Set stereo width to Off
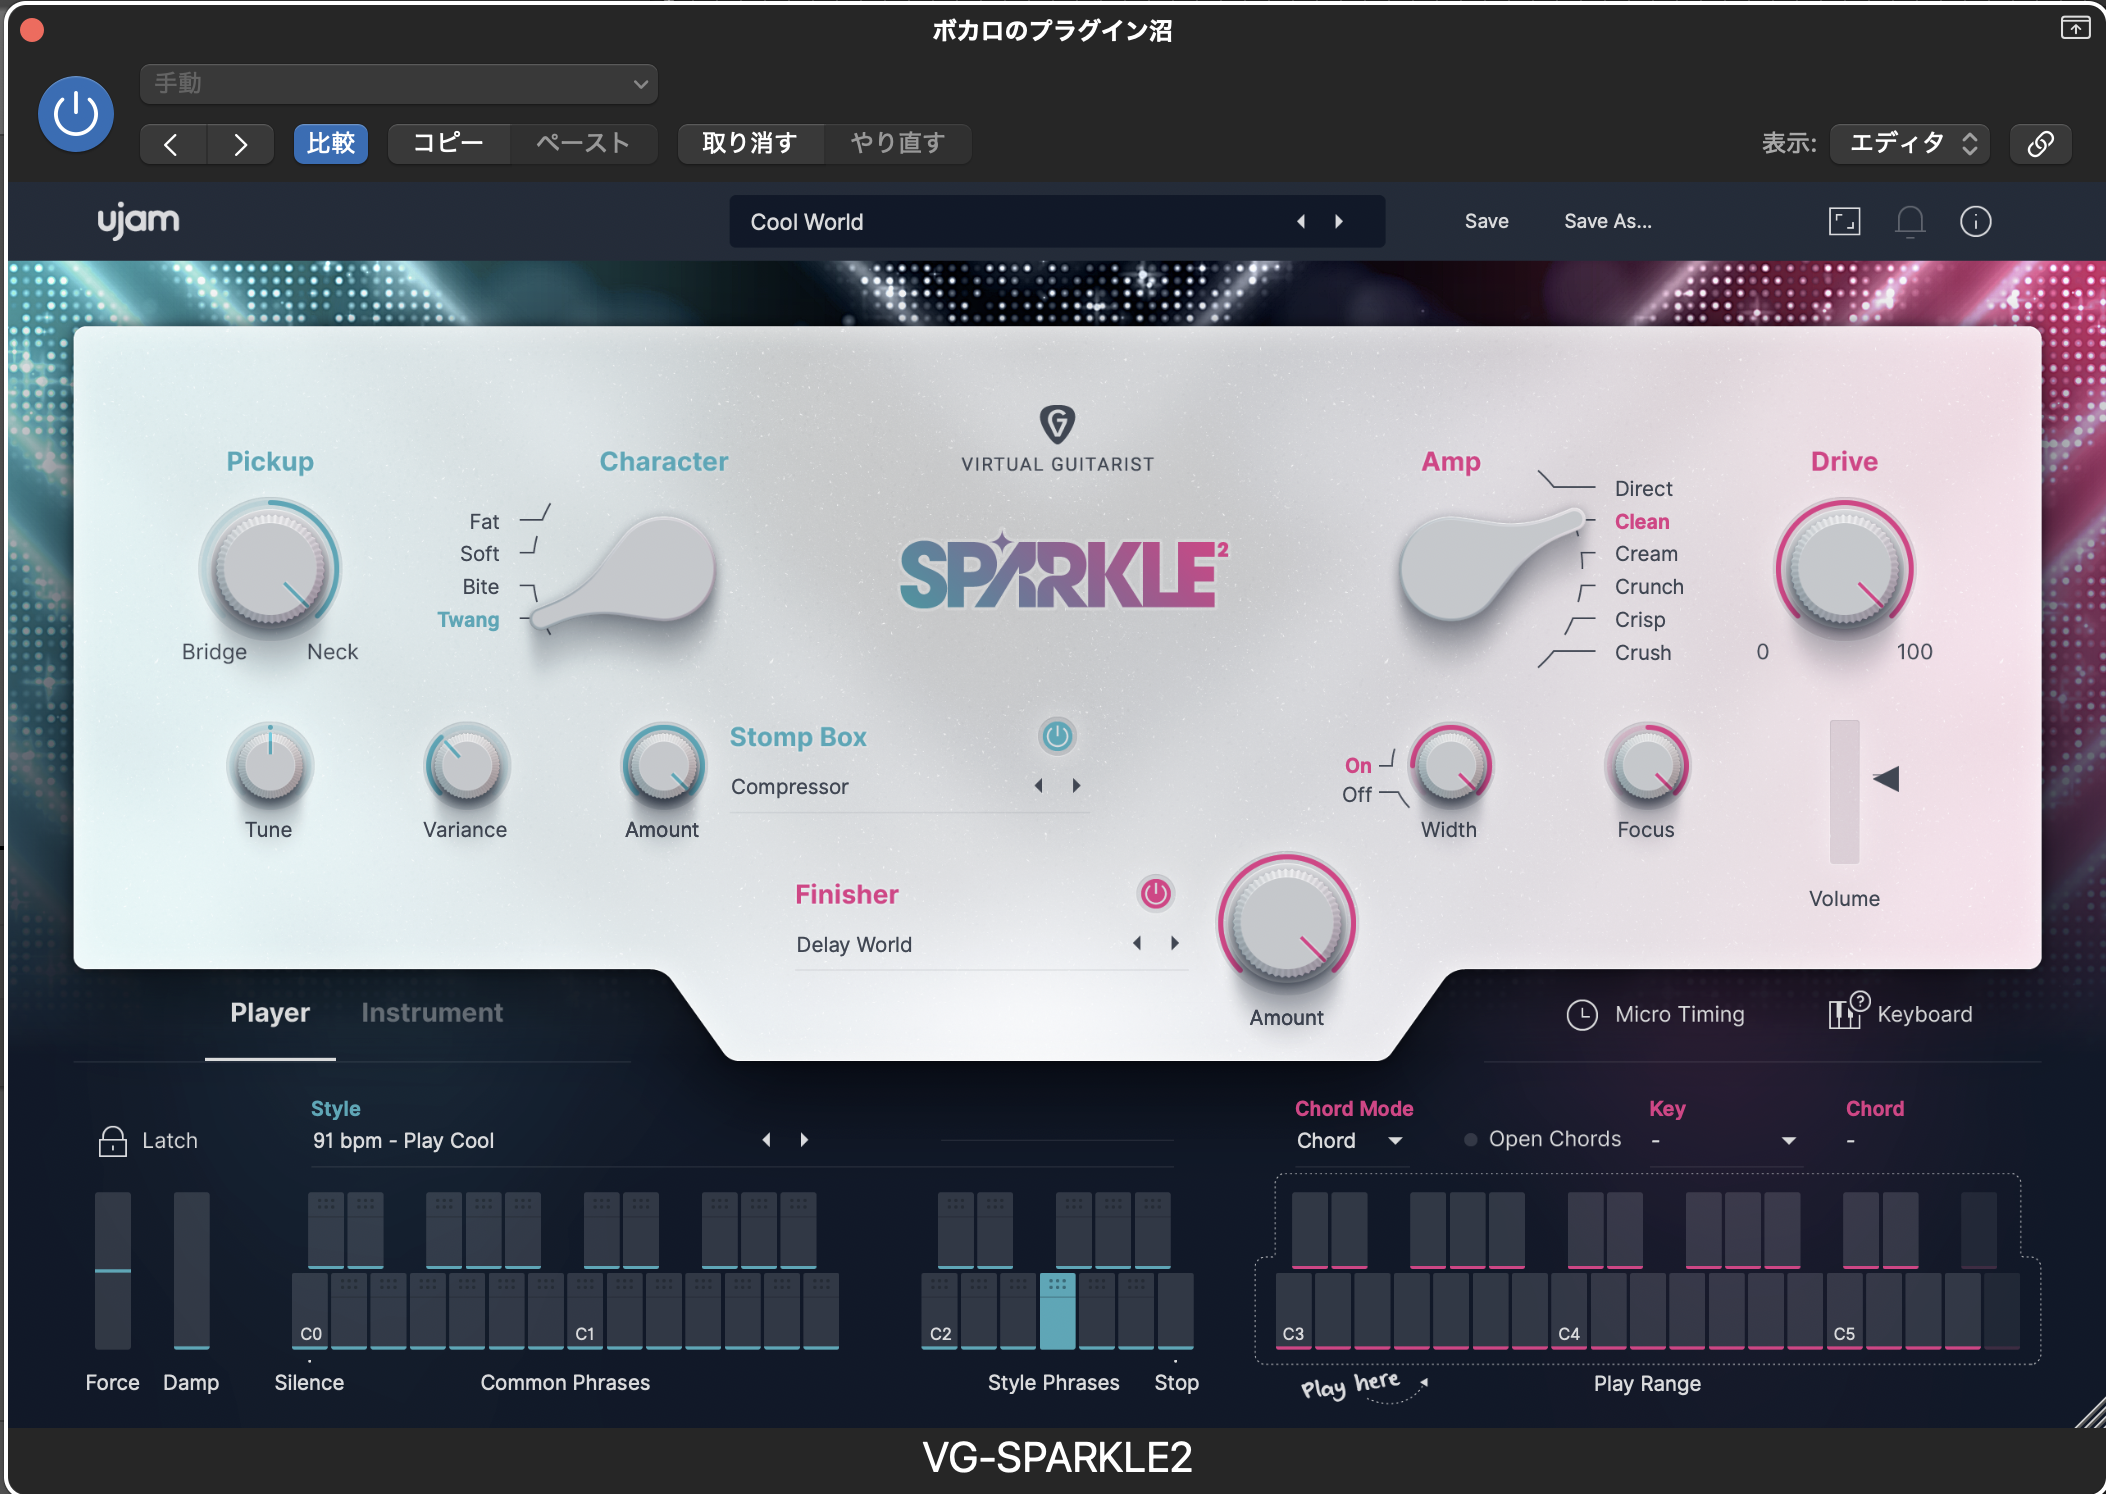Image resolution: width=2106 pixels, height=1494 pixels. (x=1357, y=794)
